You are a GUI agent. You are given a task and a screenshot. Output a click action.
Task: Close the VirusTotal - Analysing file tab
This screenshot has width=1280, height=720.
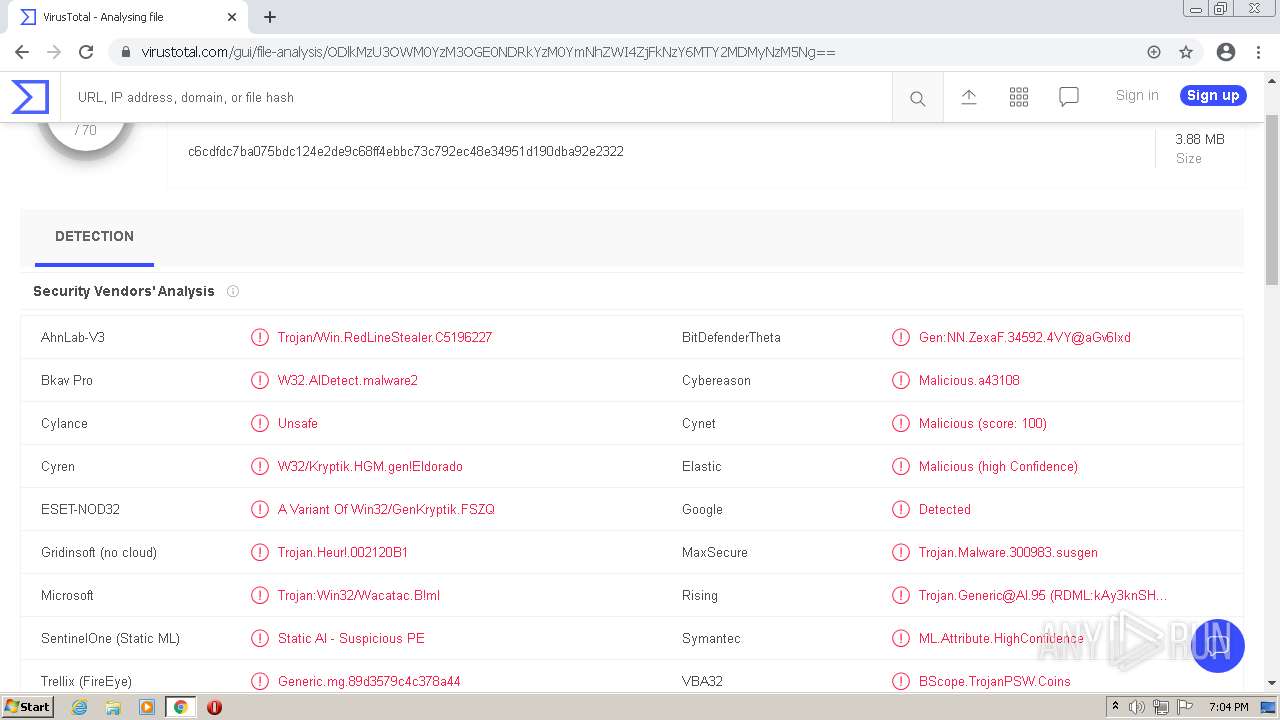click(x=232, y=17)
